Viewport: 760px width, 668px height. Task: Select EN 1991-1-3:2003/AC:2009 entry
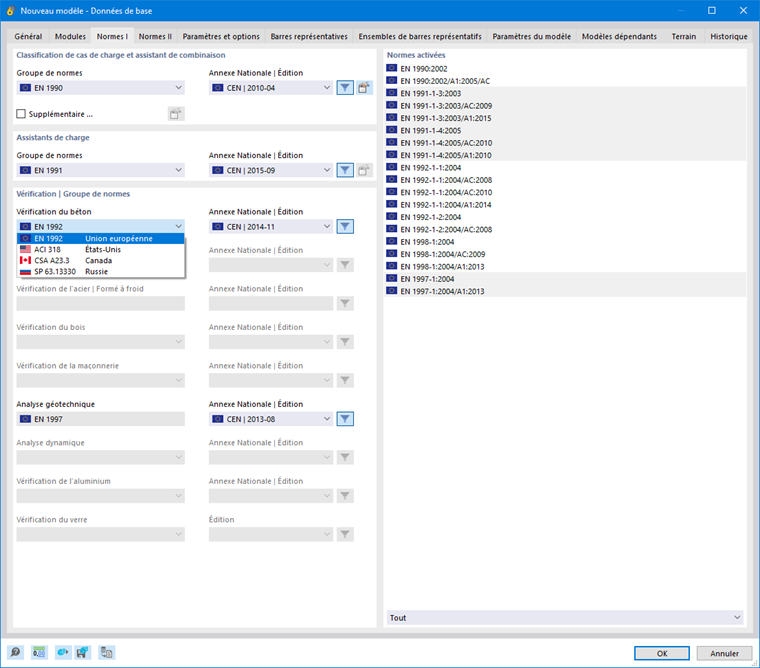565,106
